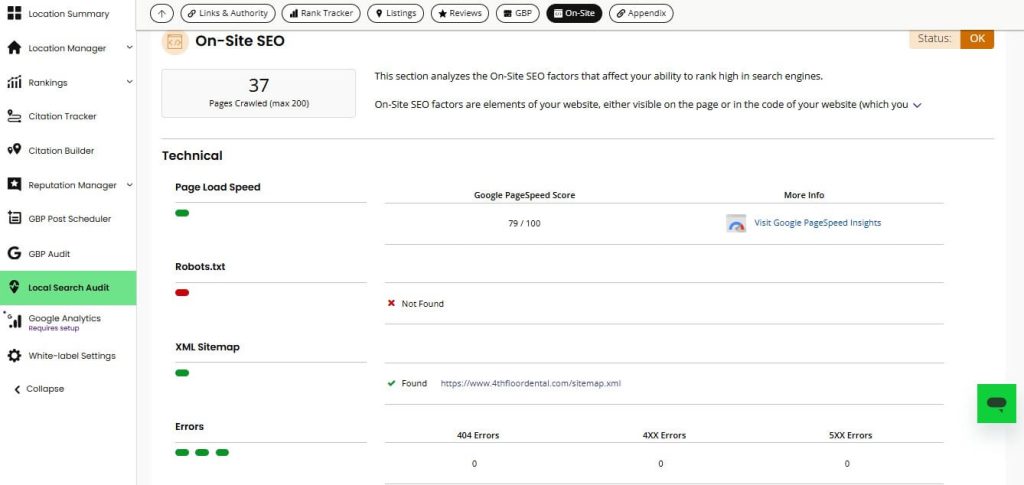
Task: Click the red X Not Found icon
Action: (x=391, y=304)
